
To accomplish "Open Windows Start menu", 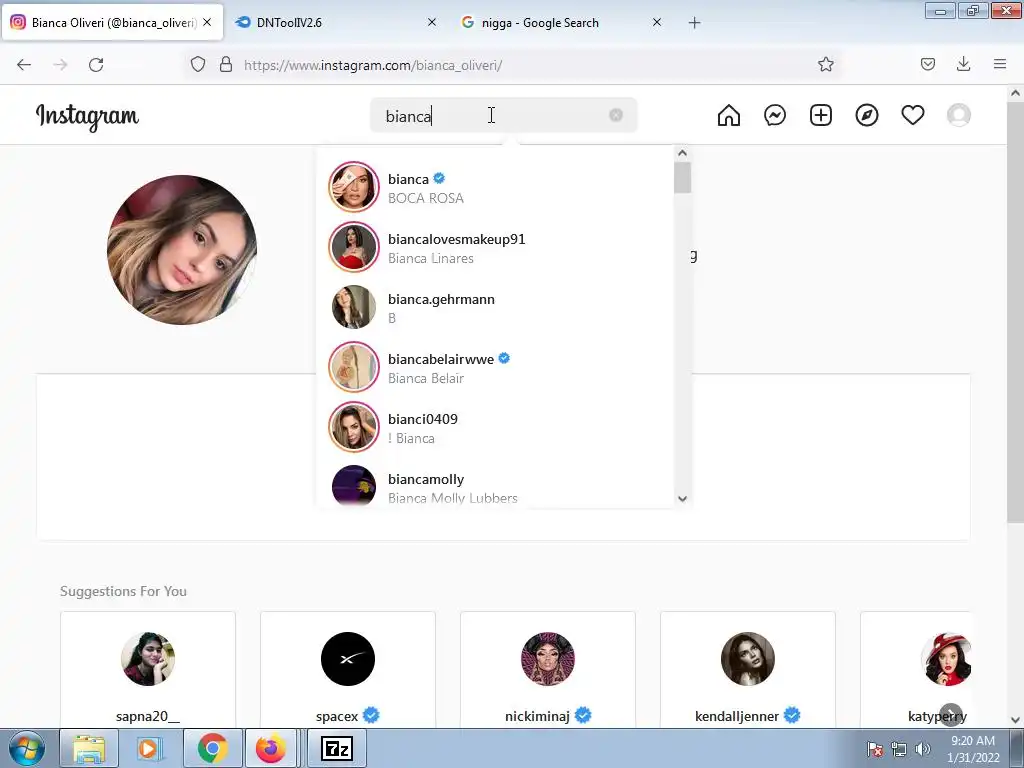I will click(x=27, y=748).
